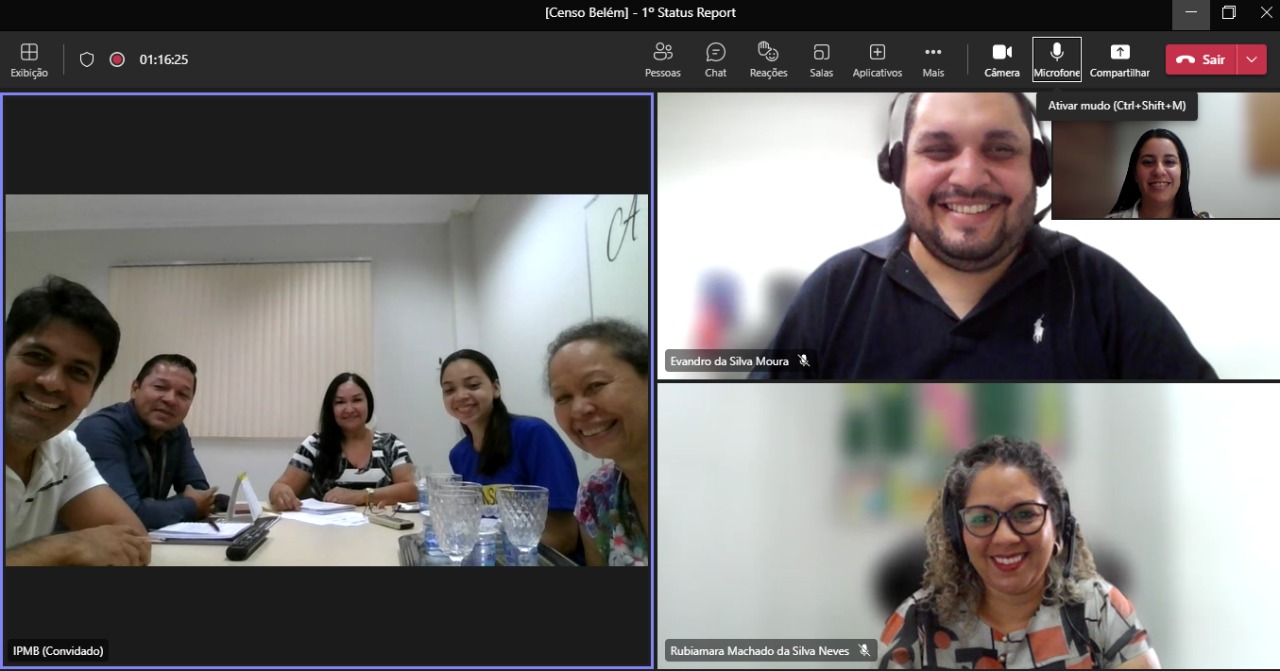Click the red recording indicator
The width and height of the screenshot is (1280, 671).
point(117,60)
